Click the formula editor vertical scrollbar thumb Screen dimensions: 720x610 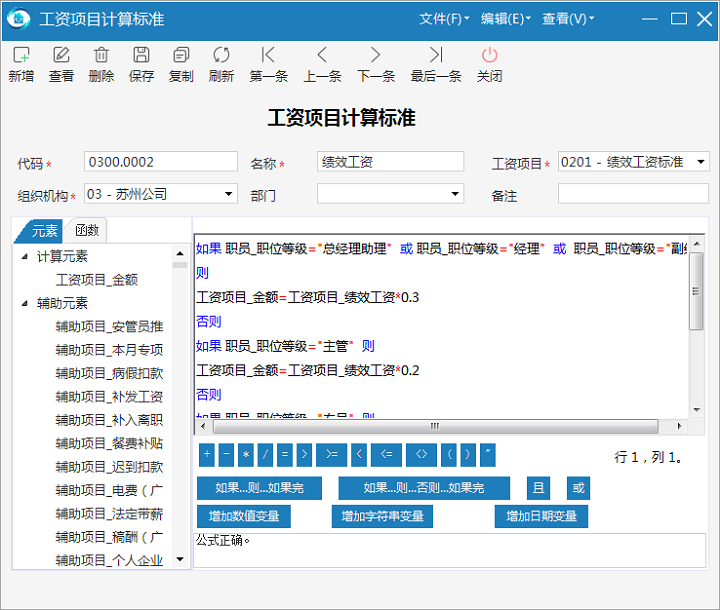click(x=696, y=291)
